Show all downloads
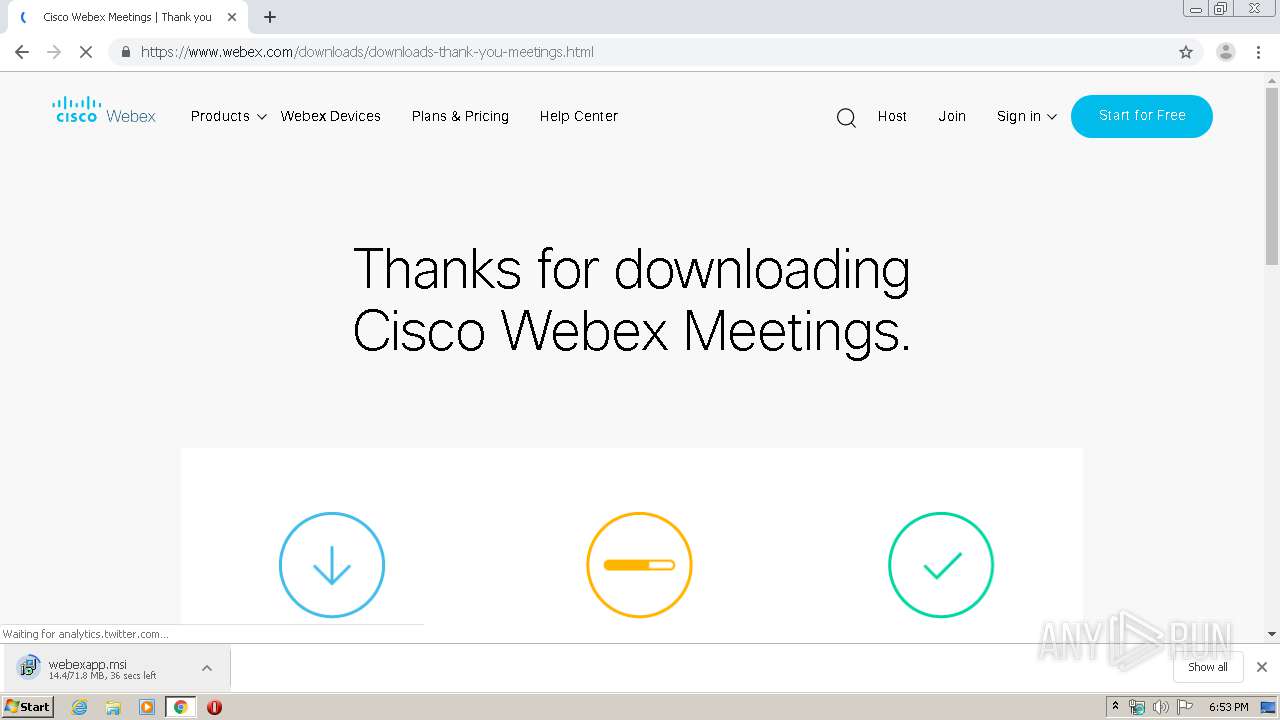1280x720 pixels. point(1208,667)
